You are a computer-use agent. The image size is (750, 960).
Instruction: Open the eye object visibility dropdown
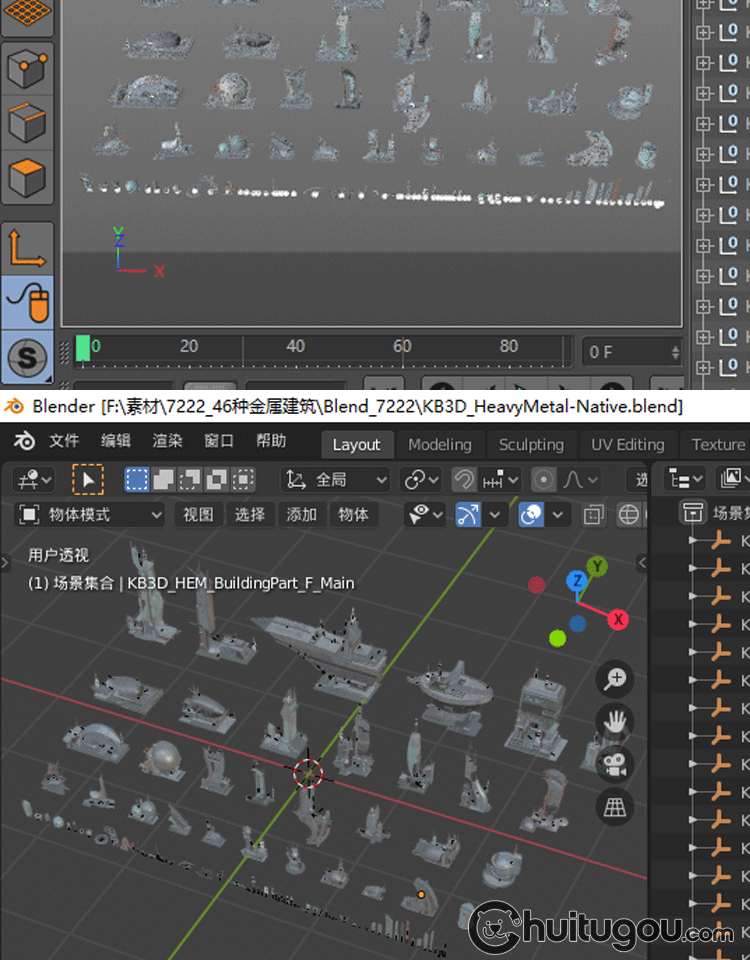(425, 514)
